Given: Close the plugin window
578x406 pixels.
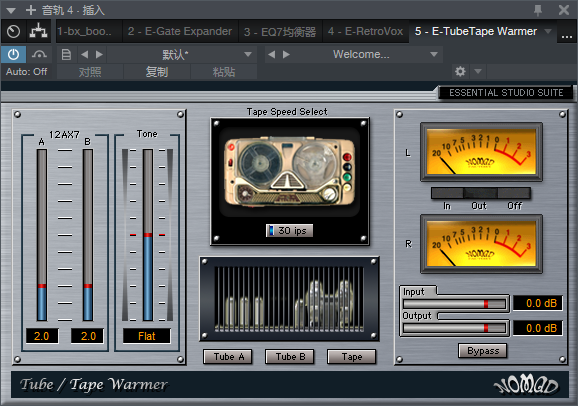Looking at the screenshot, I should pos(564,10).
